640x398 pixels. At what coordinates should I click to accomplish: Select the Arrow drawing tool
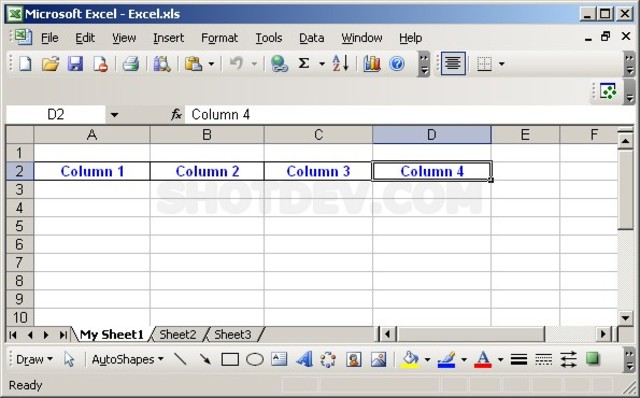point(205,359)
